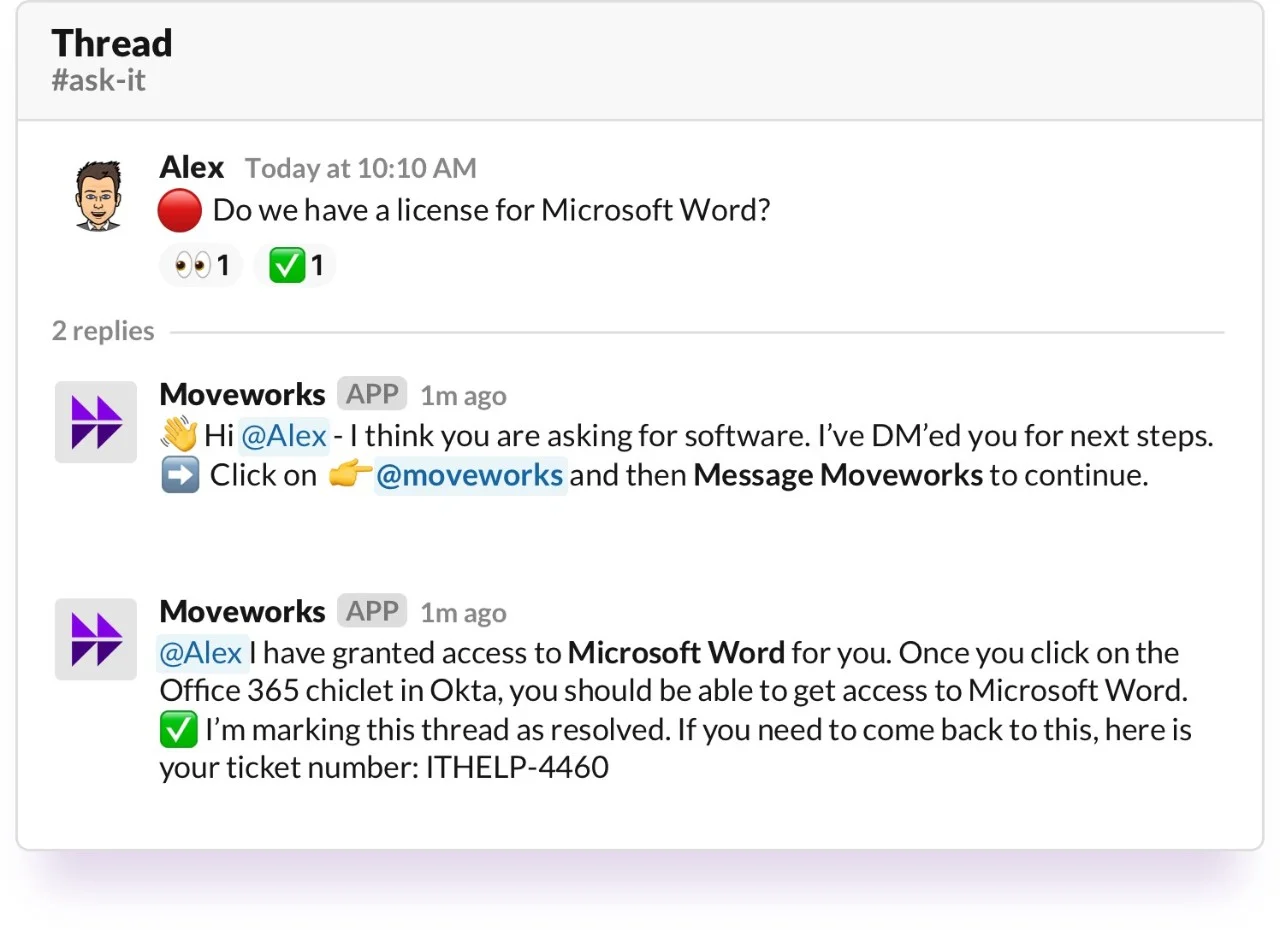Click the Moveworks sender name
1280x930 pixels.
tap(242, 393)
